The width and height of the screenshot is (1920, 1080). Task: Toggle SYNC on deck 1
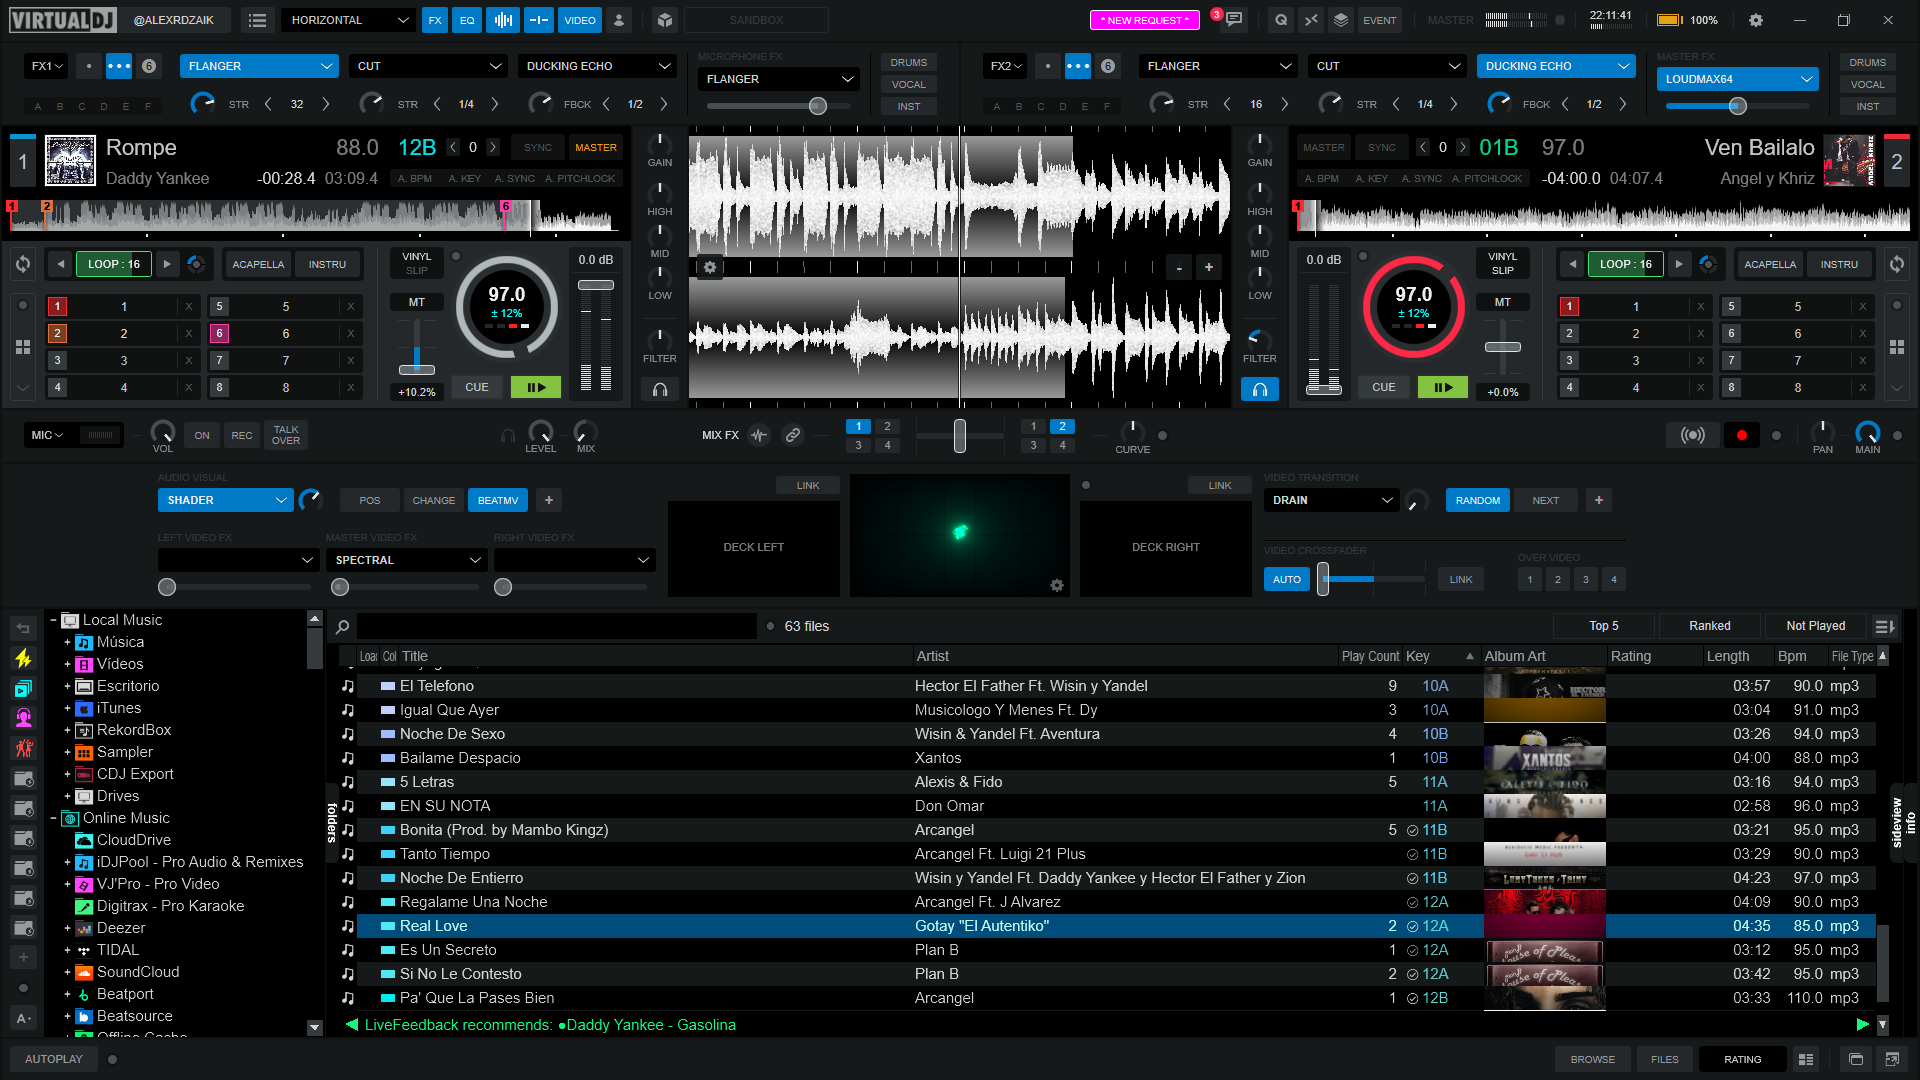(538, 147)
